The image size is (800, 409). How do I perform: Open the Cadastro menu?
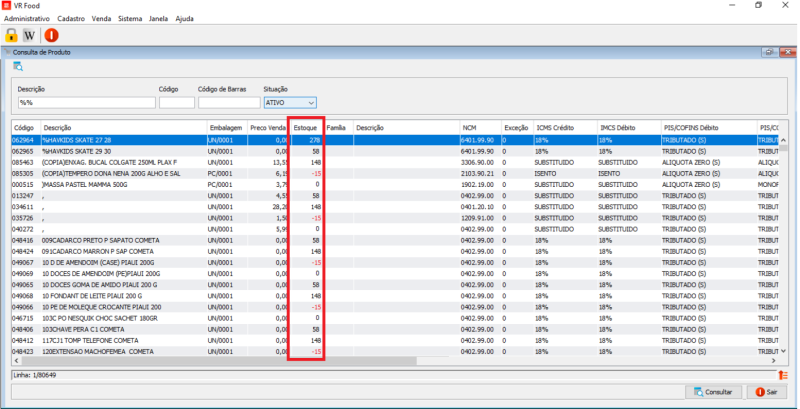pyautogui.click(x=71, y=19)
